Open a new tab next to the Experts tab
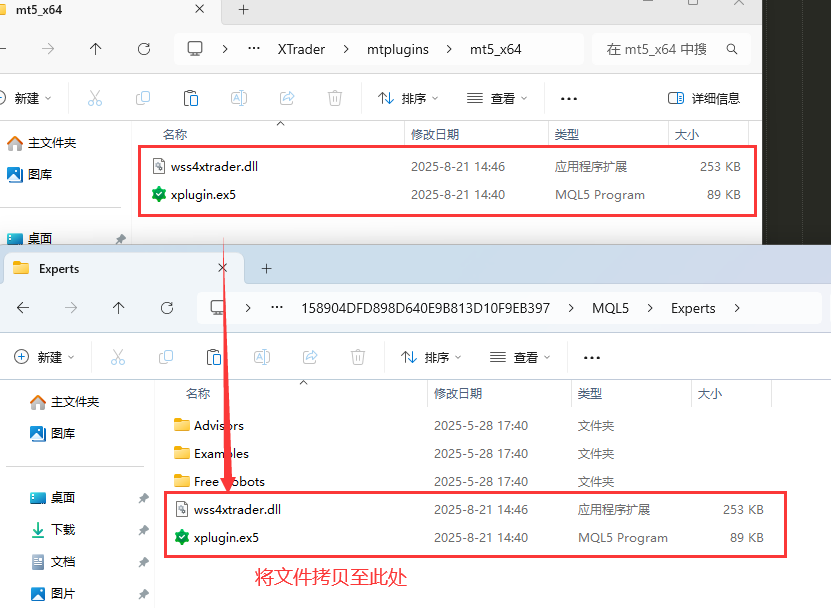This screenshot has height=608, width=831. [266, 268]
